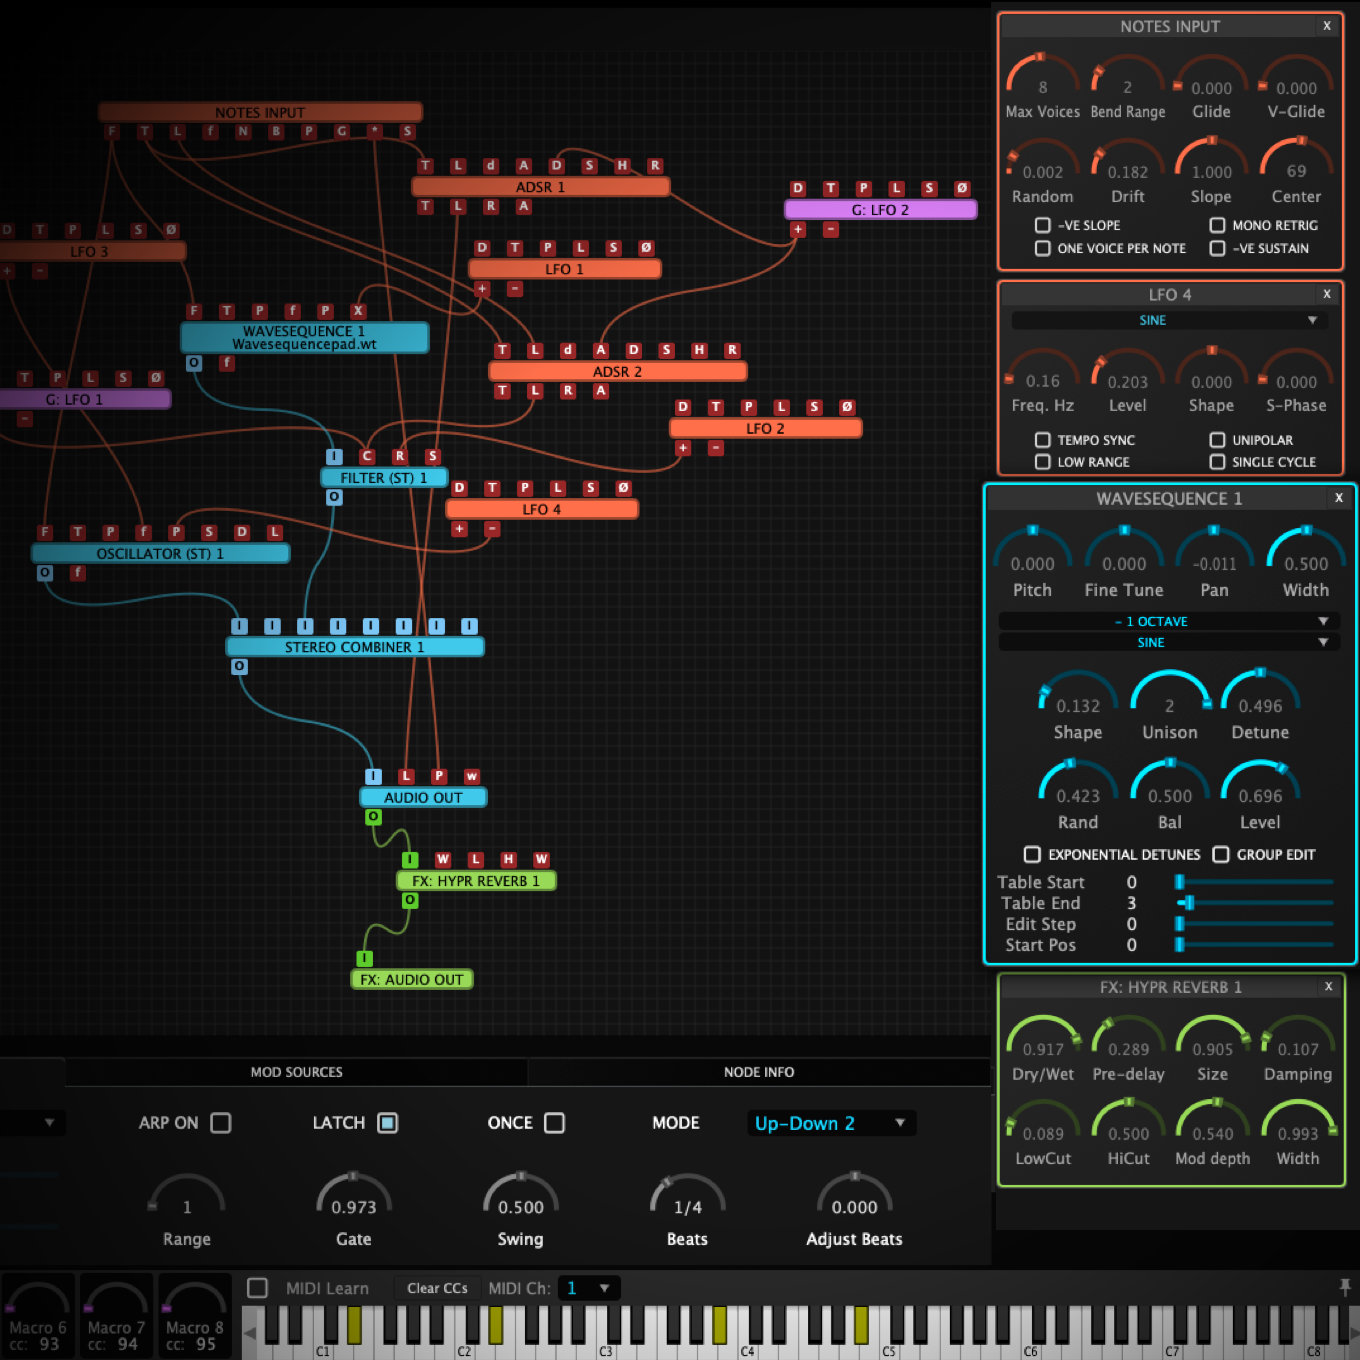Viewport: 1360px width, 1360px height.
Task: Click the Gate knob in arpeggiator
Action: tap(353, 1199)
